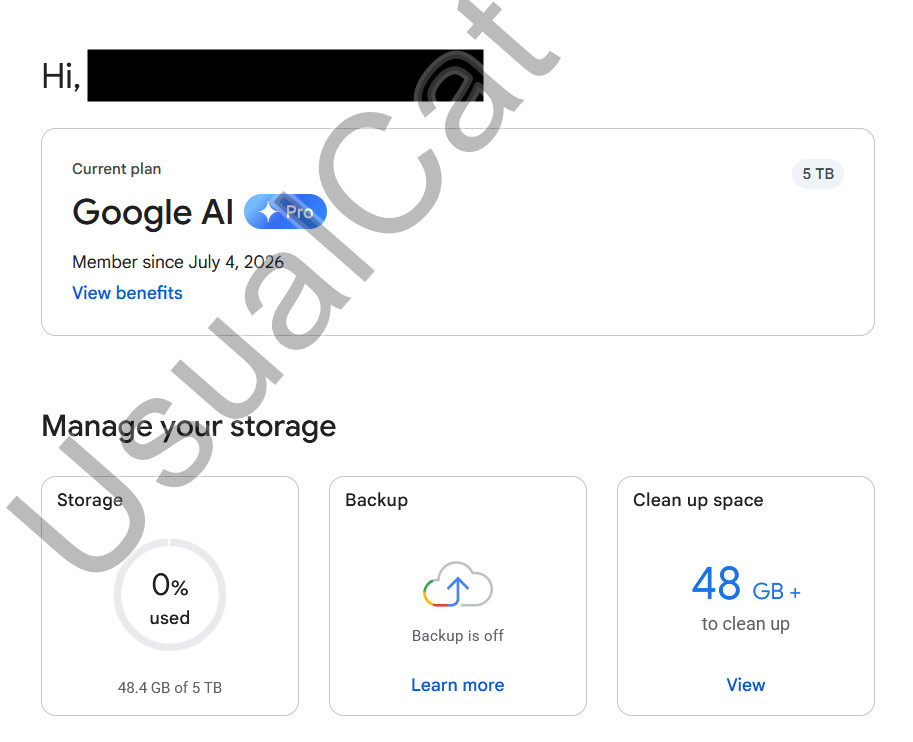Screen dimensions: 913x742
Task: Open the Backup card title
Action: click(376, 500)
